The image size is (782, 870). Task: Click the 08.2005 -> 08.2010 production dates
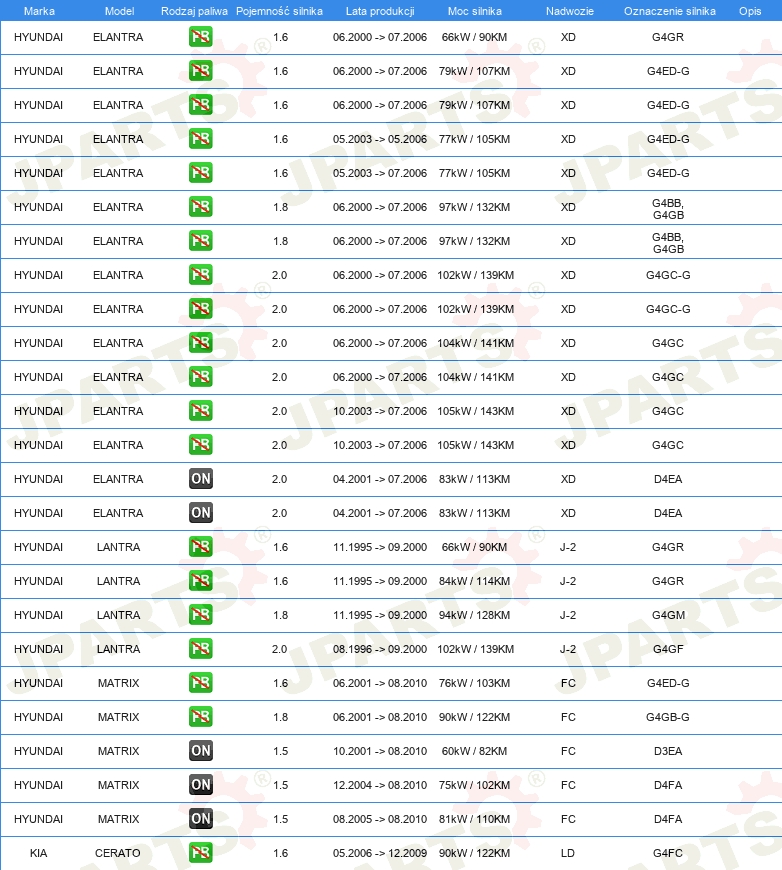click(380, 819)
